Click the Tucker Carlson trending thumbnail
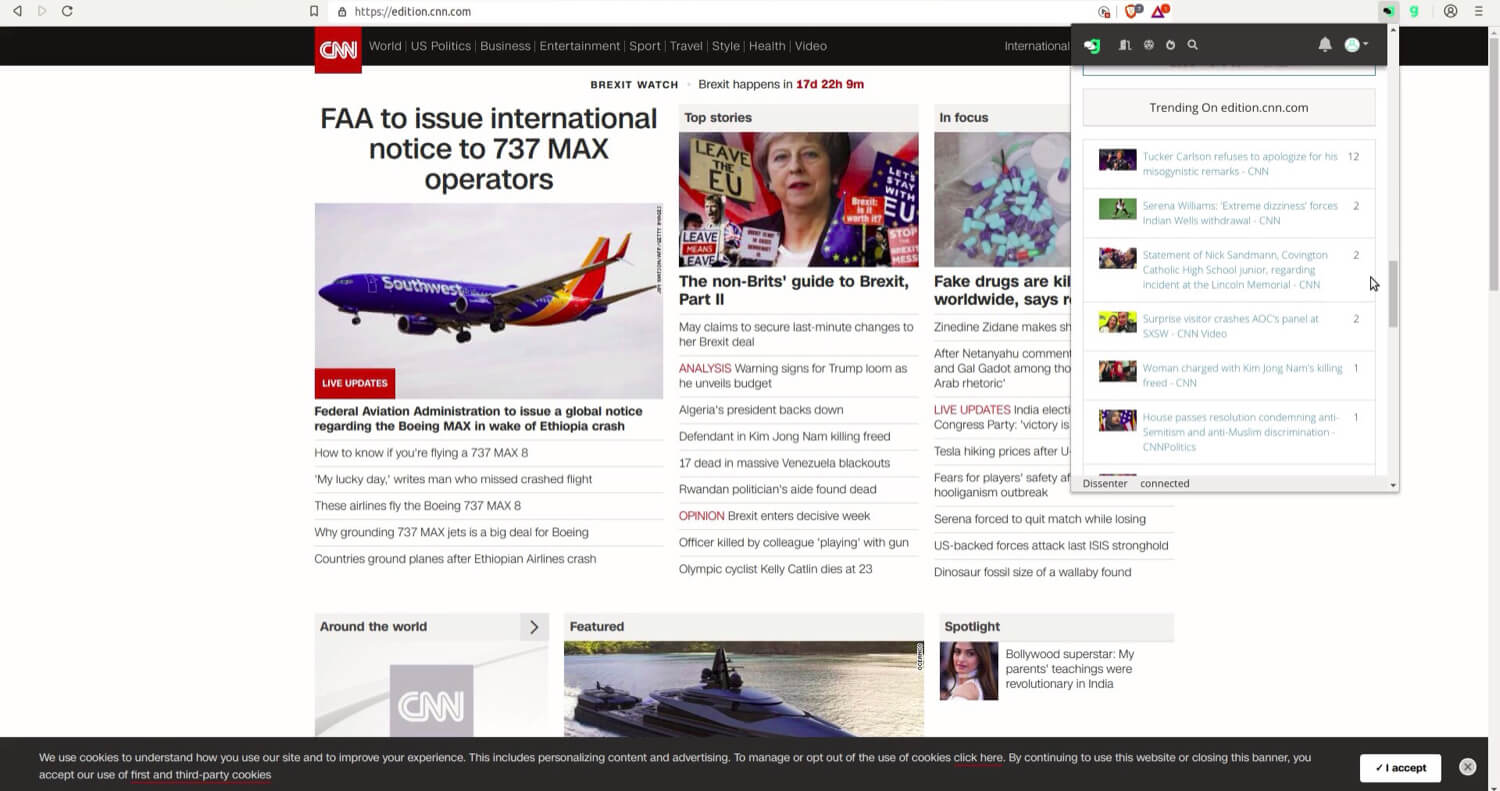Image resolution: width=1500 pixels, height=791 pixels. click(1118, 160)
